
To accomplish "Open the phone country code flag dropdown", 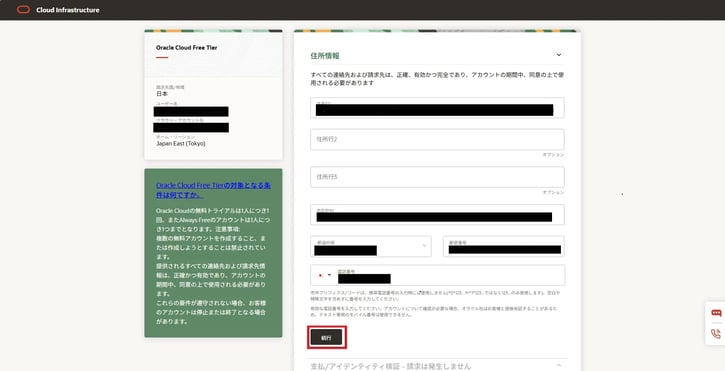I will pyautogui.click(x=325, y=275).
